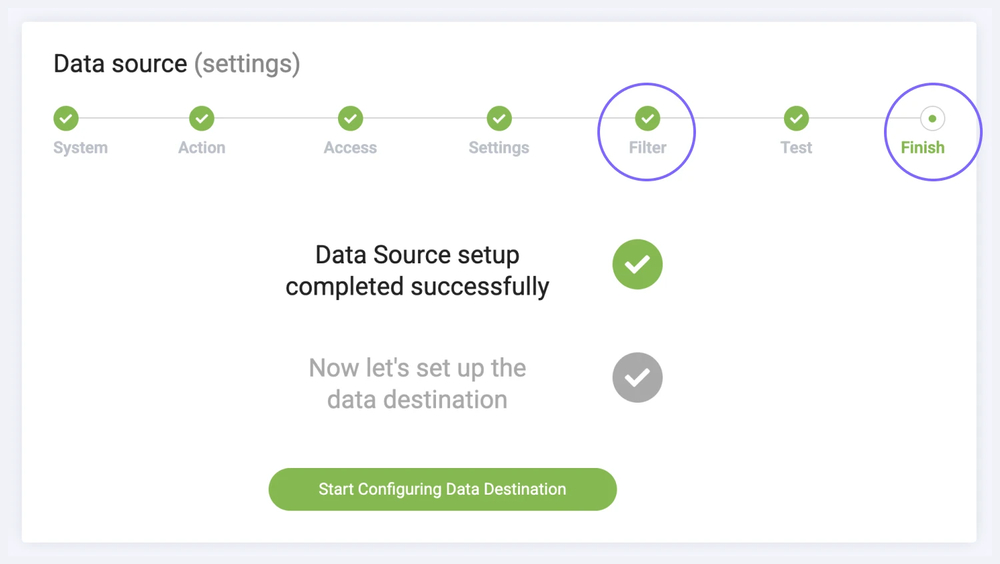Jump to the Test step label
The image size is (1000, 564).
point(796,148)
